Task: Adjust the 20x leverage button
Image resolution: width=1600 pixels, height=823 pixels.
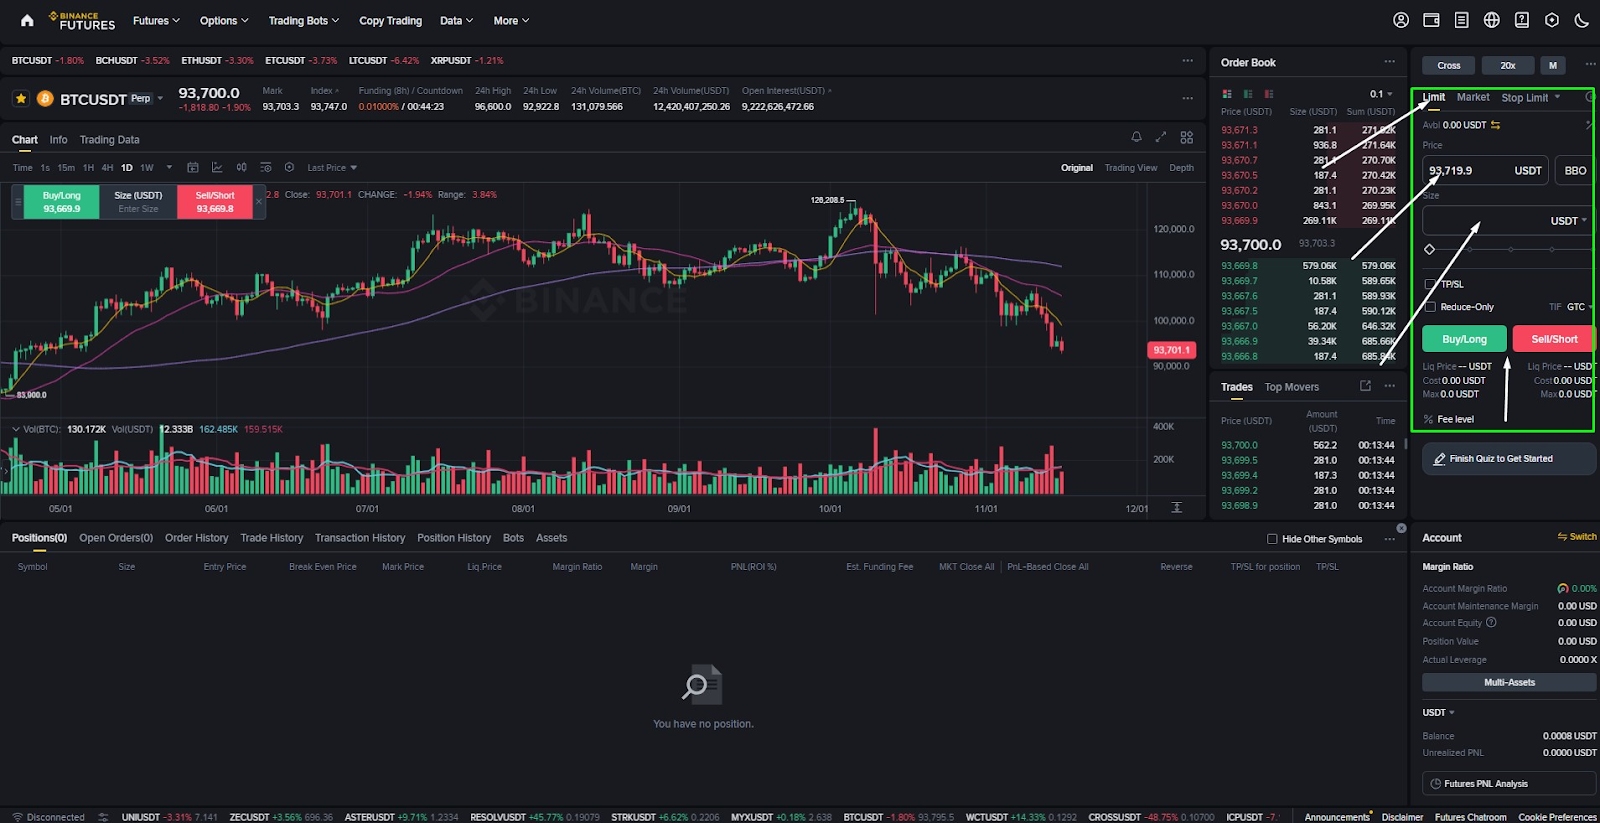Action: (1508, 65)
